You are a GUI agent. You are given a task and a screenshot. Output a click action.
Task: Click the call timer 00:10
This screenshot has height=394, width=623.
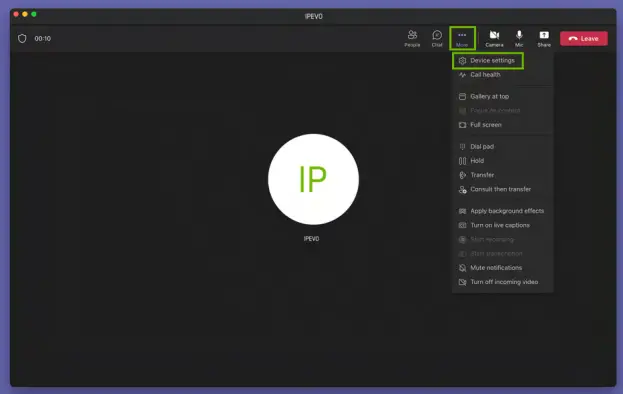pos(43,39)
